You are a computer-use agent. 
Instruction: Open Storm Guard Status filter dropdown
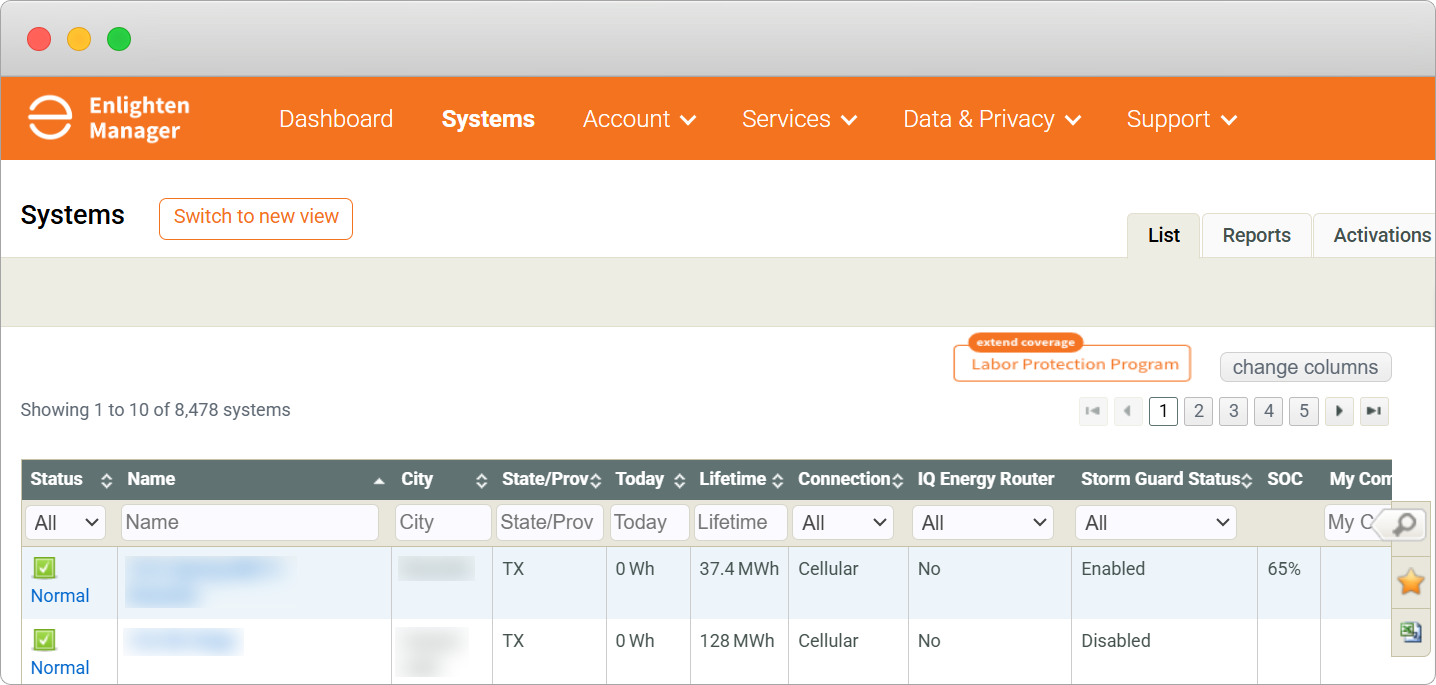point(1156,522)
